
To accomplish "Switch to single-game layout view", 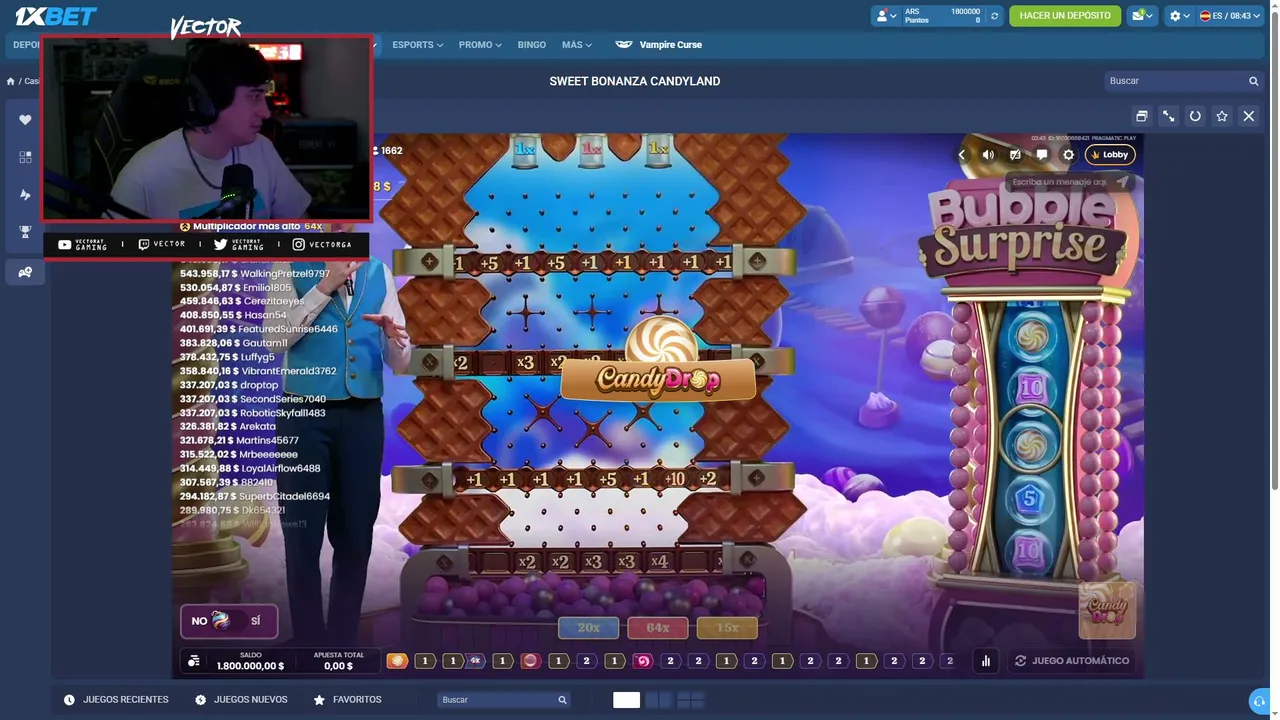I will tap(626, 700).
